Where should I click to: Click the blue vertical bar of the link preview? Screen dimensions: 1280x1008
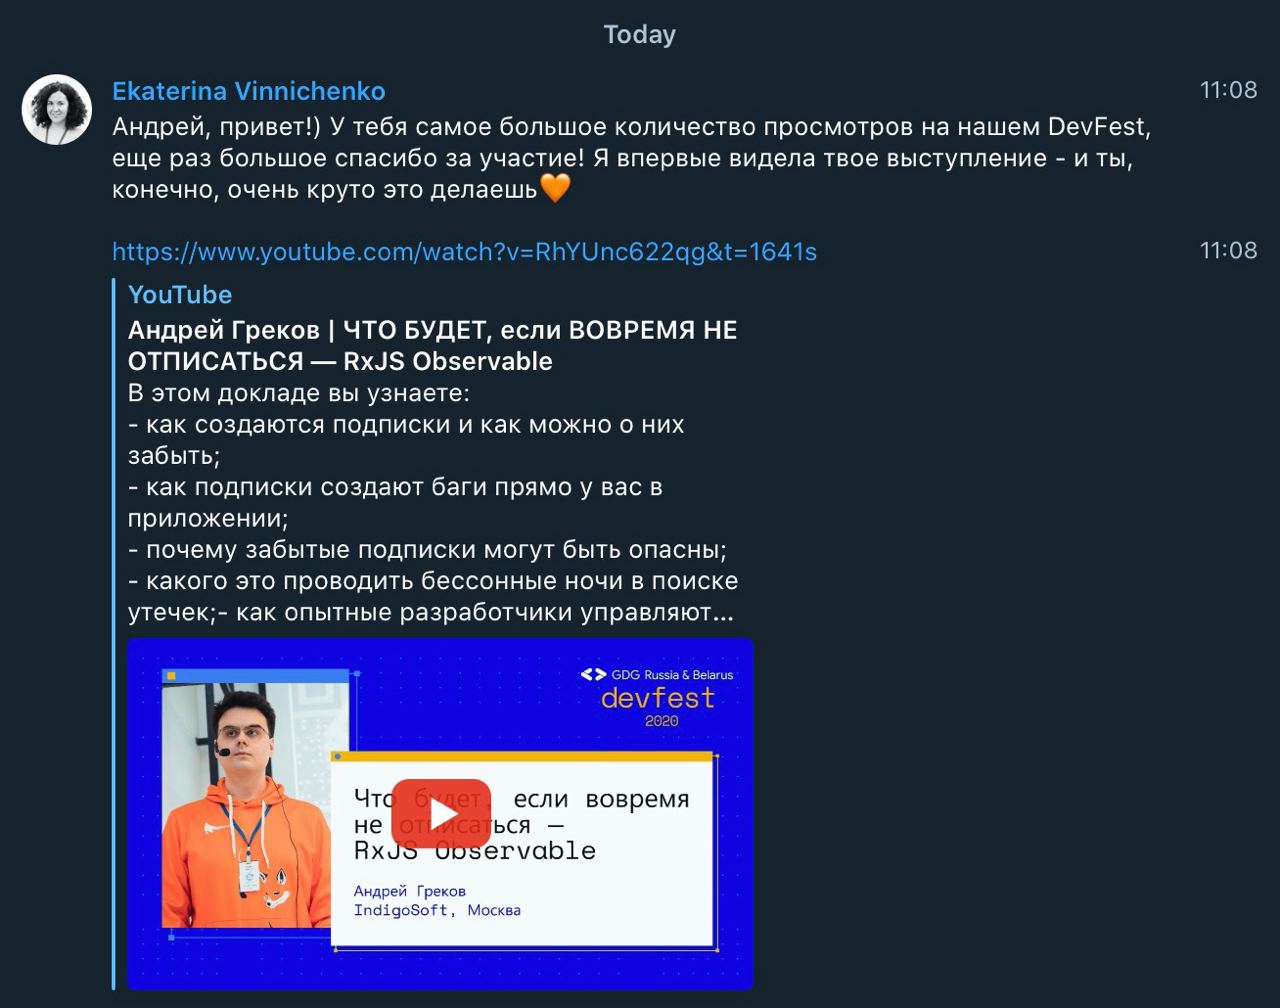[x=115, y=634]
